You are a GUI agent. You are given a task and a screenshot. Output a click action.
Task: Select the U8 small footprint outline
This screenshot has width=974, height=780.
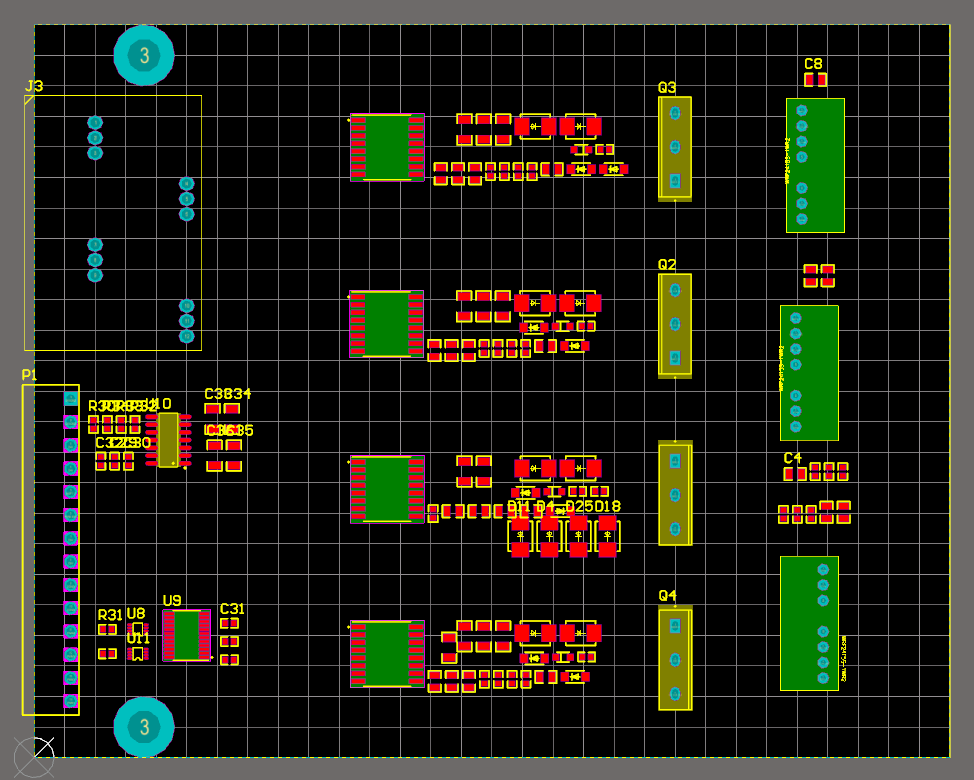click(138, 628)
